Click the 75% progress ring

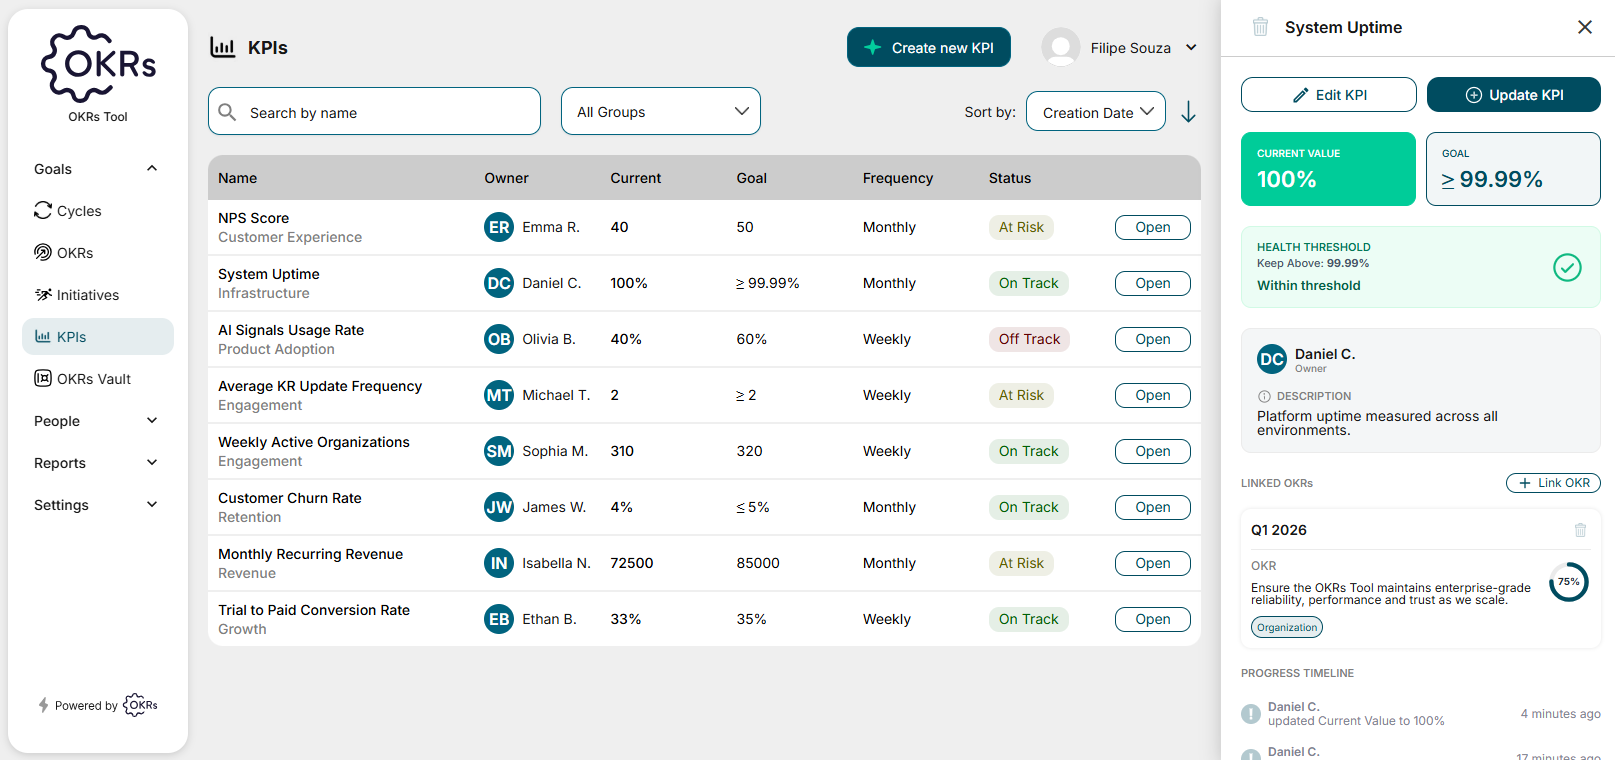coord(1568,582)
